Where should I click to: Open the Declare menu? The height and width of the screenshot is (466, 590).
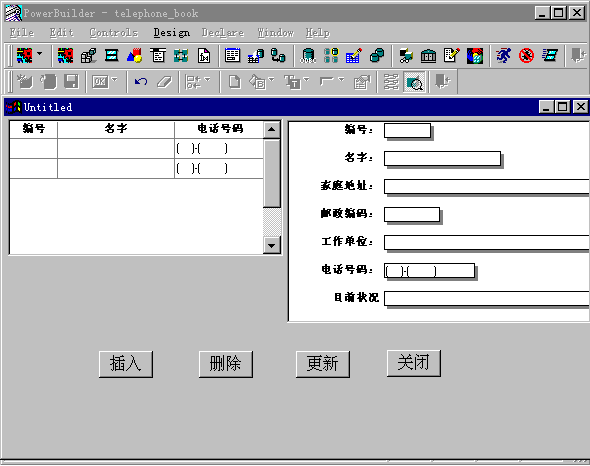(x=223, y=33)
